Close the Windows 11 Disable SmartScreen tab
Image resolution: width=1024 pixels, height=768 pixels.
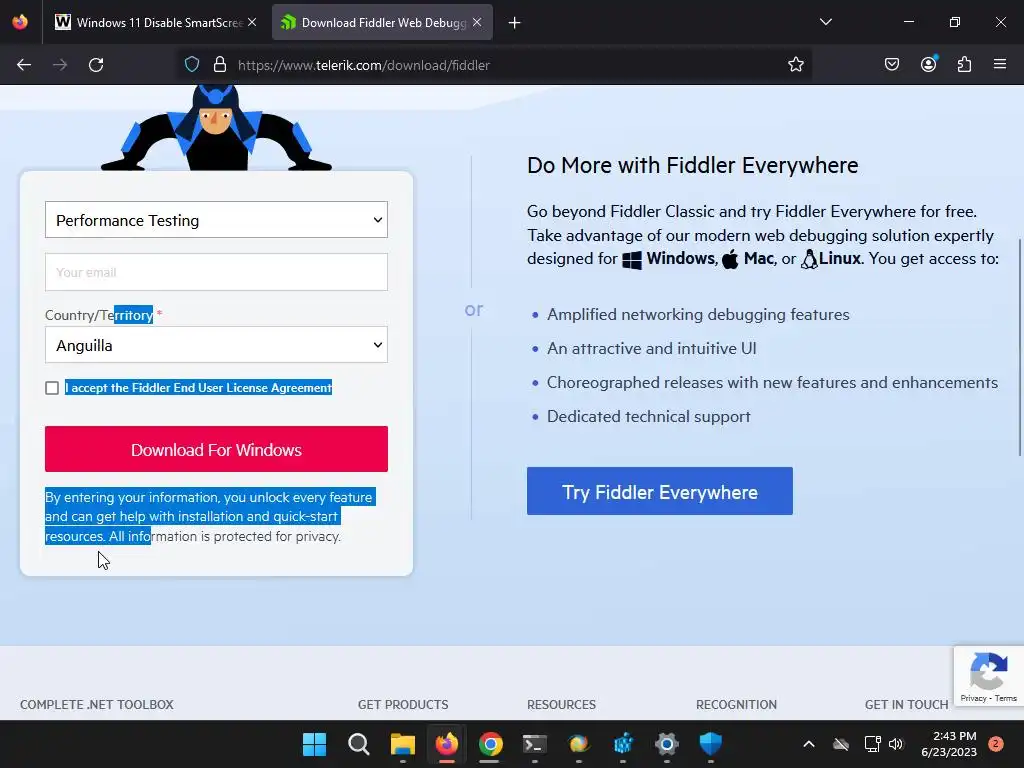(252, 22)
